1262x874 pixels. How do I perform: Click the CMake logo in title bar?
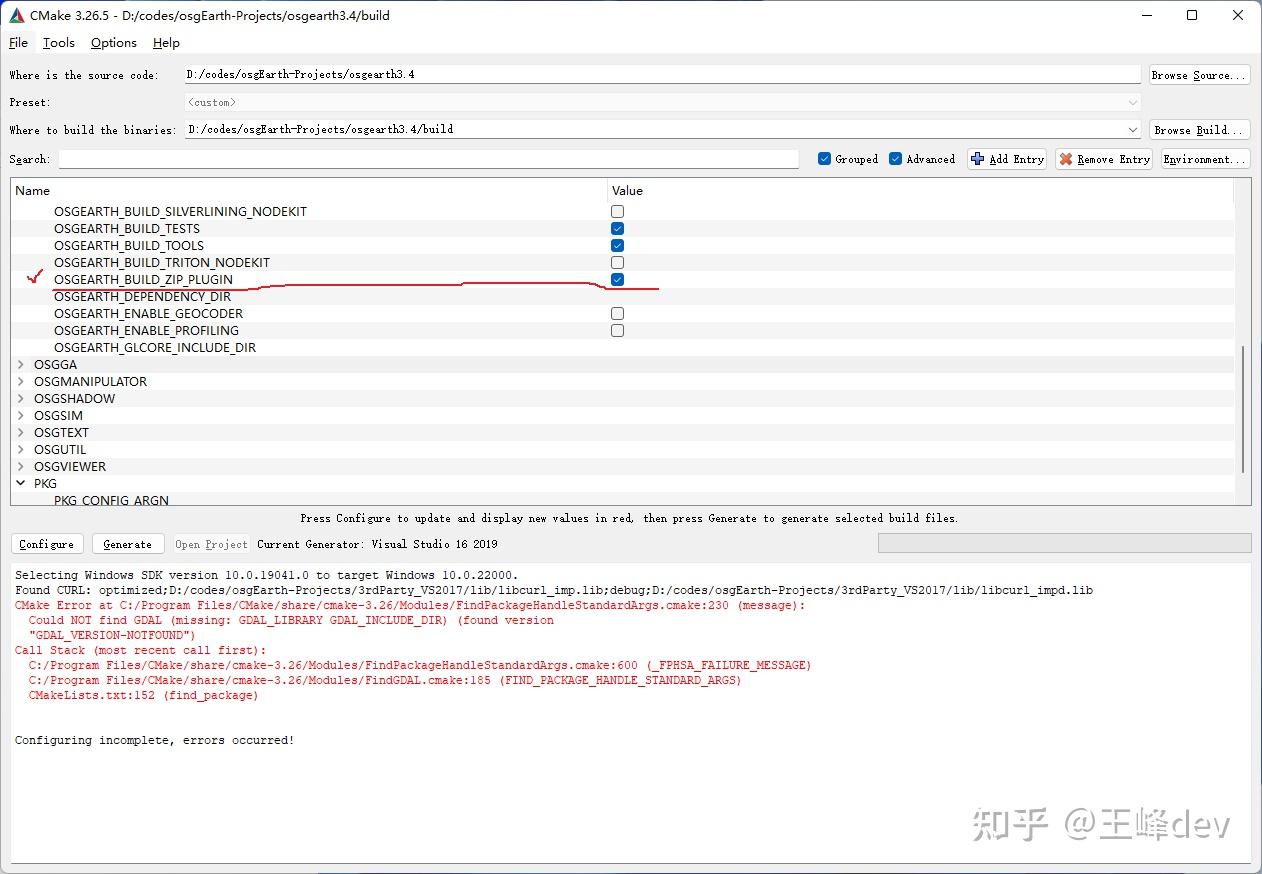(16, 15)
